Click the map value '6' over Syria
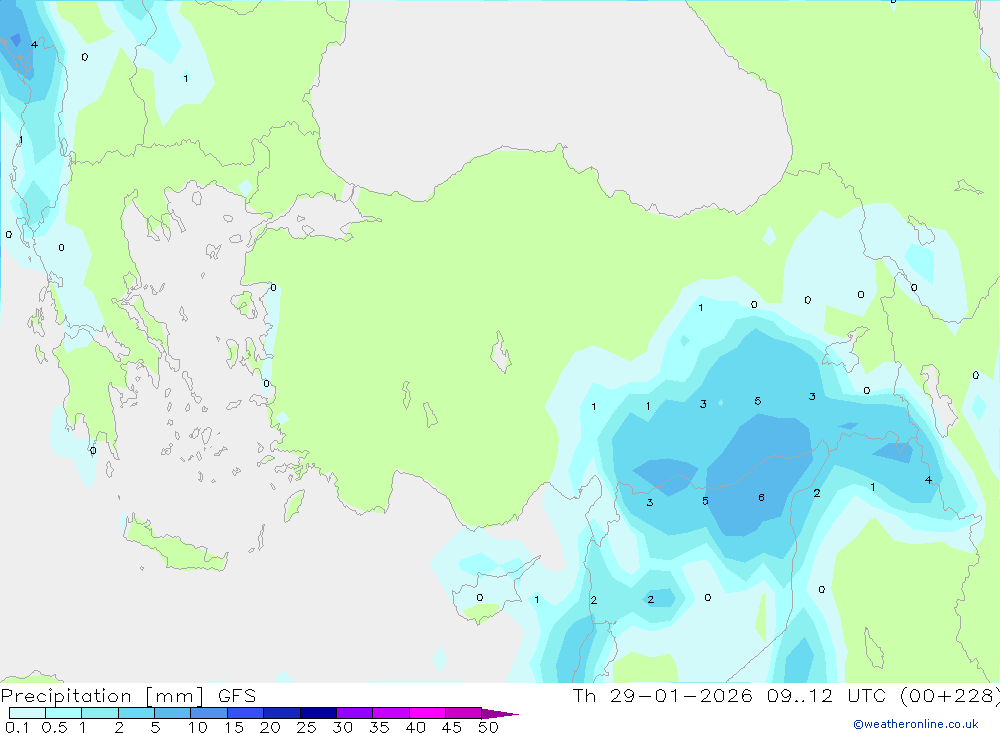This screenshot has width=1000, height=733. tap(761, 498)
